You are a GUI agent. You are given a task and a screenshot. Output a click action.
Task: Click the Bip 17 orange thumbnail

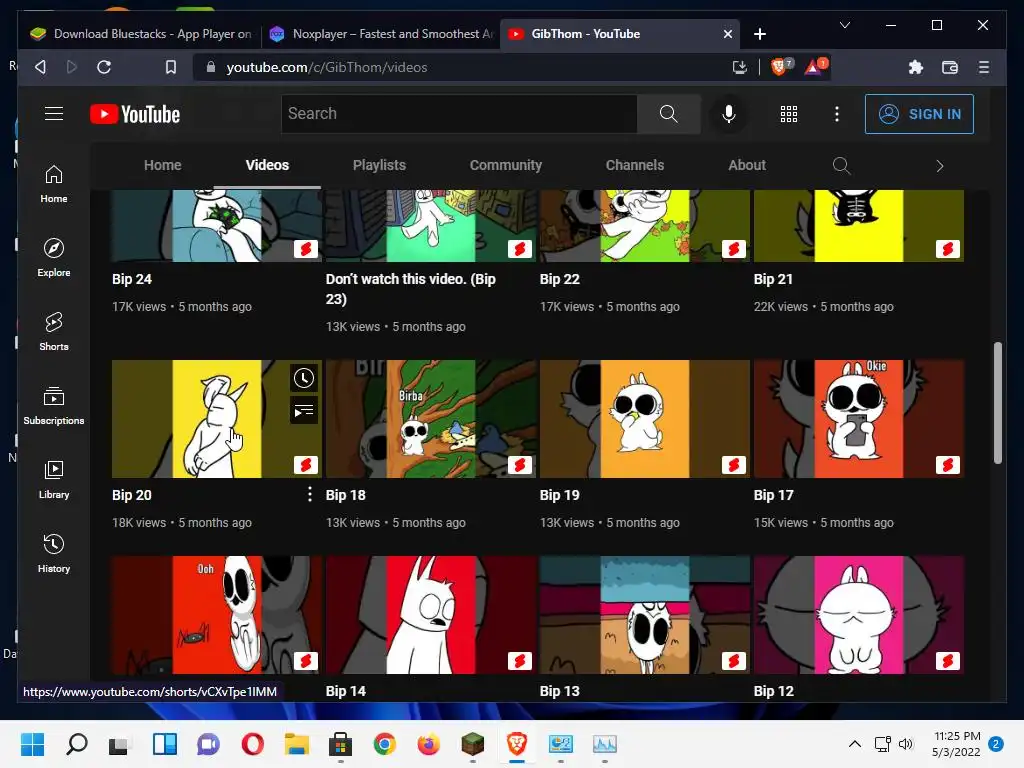[x=859, y=419]
